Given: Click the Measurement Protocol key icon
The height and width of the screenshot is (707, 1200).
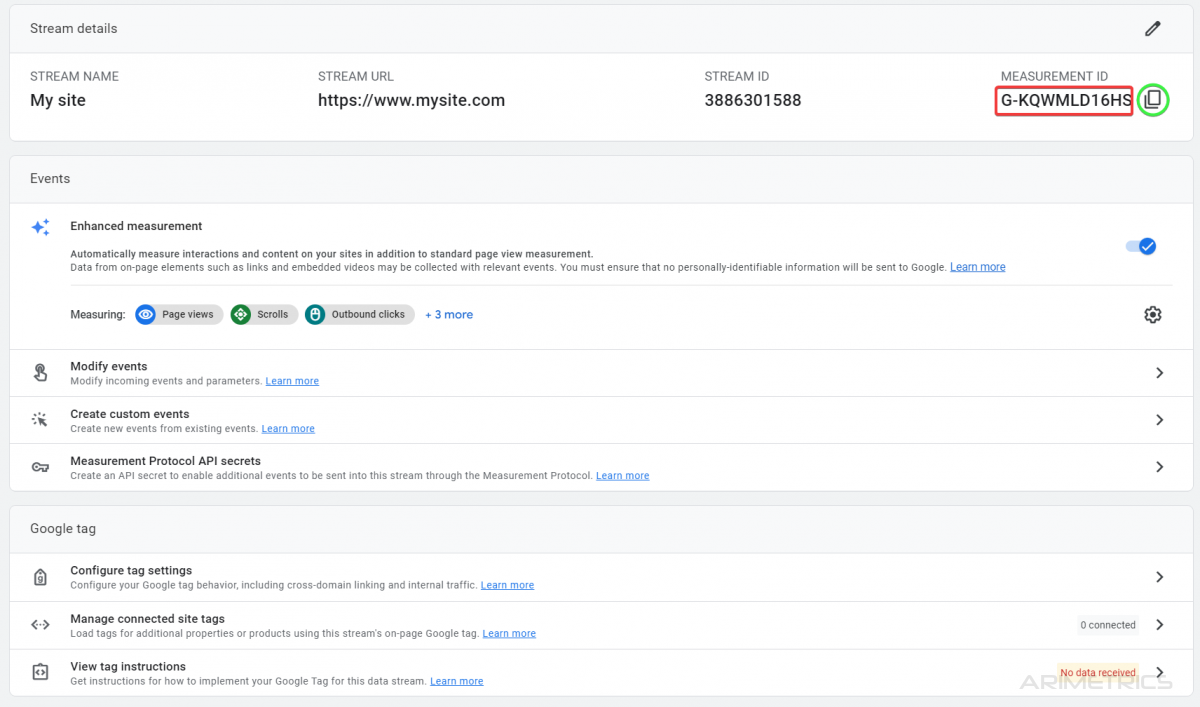Looking at the screenshot, I should pyautogui.click(x=40, y=467).
